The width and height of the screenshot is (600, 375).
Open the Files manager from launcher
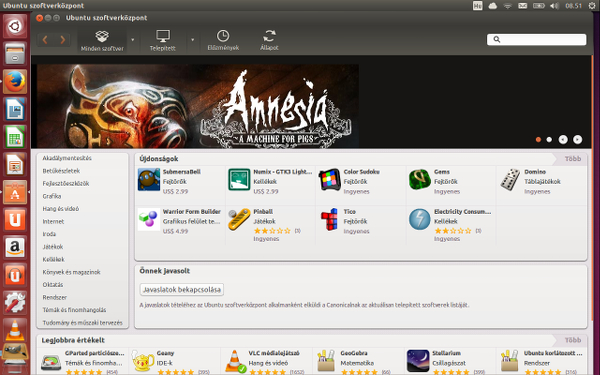(15, 54)
